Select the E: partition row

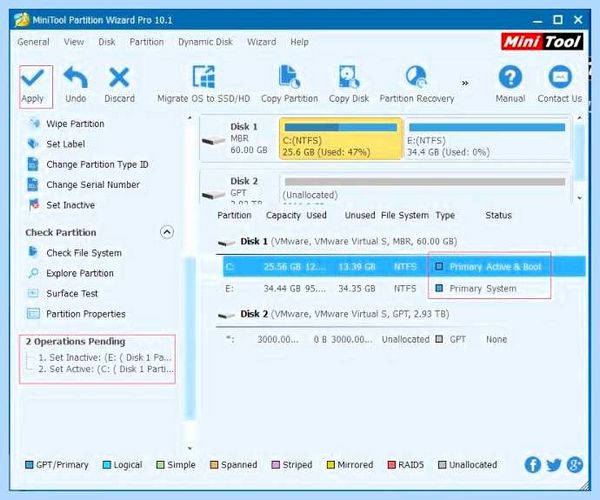pyautogui.click(x=404, y=288)
